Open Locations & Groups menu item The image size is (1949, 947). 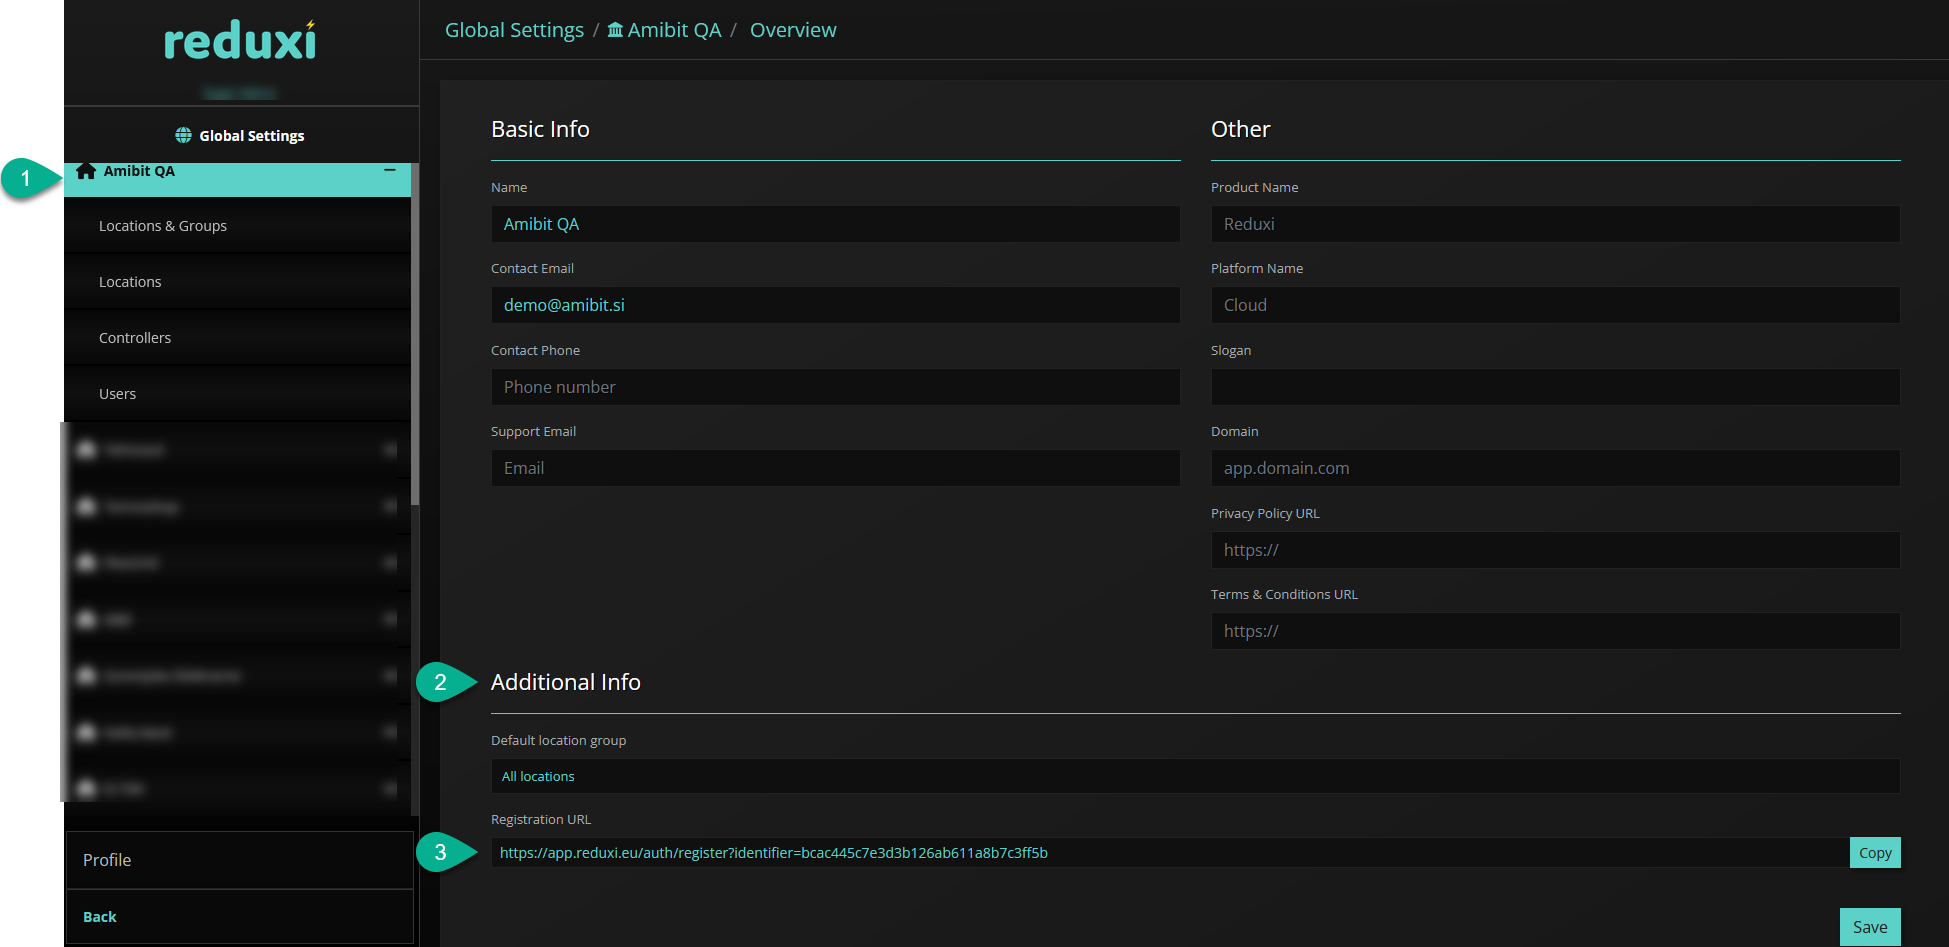(x=163, y=226)
